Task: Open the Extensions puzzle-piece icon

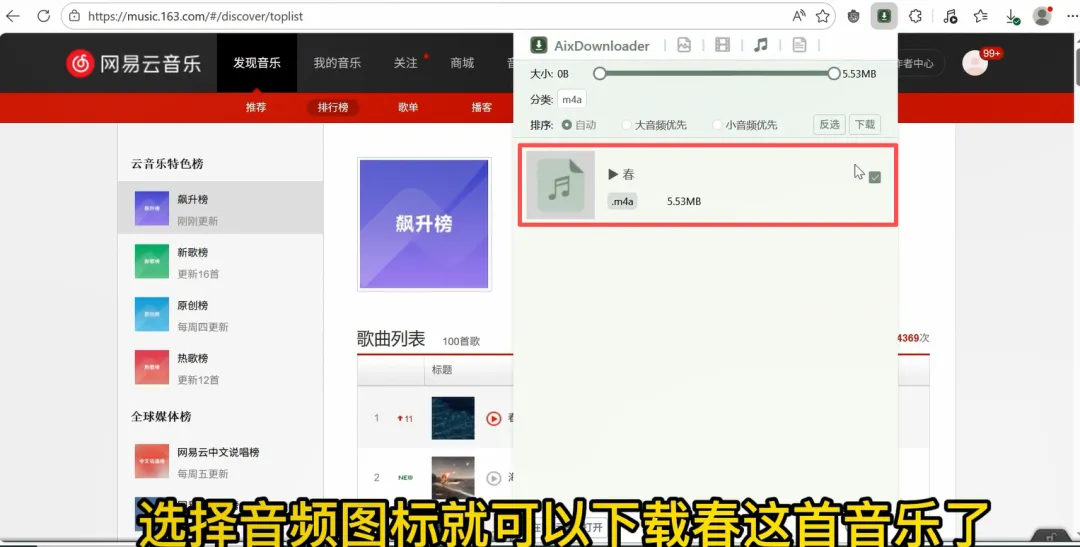Action: point(915,16)
